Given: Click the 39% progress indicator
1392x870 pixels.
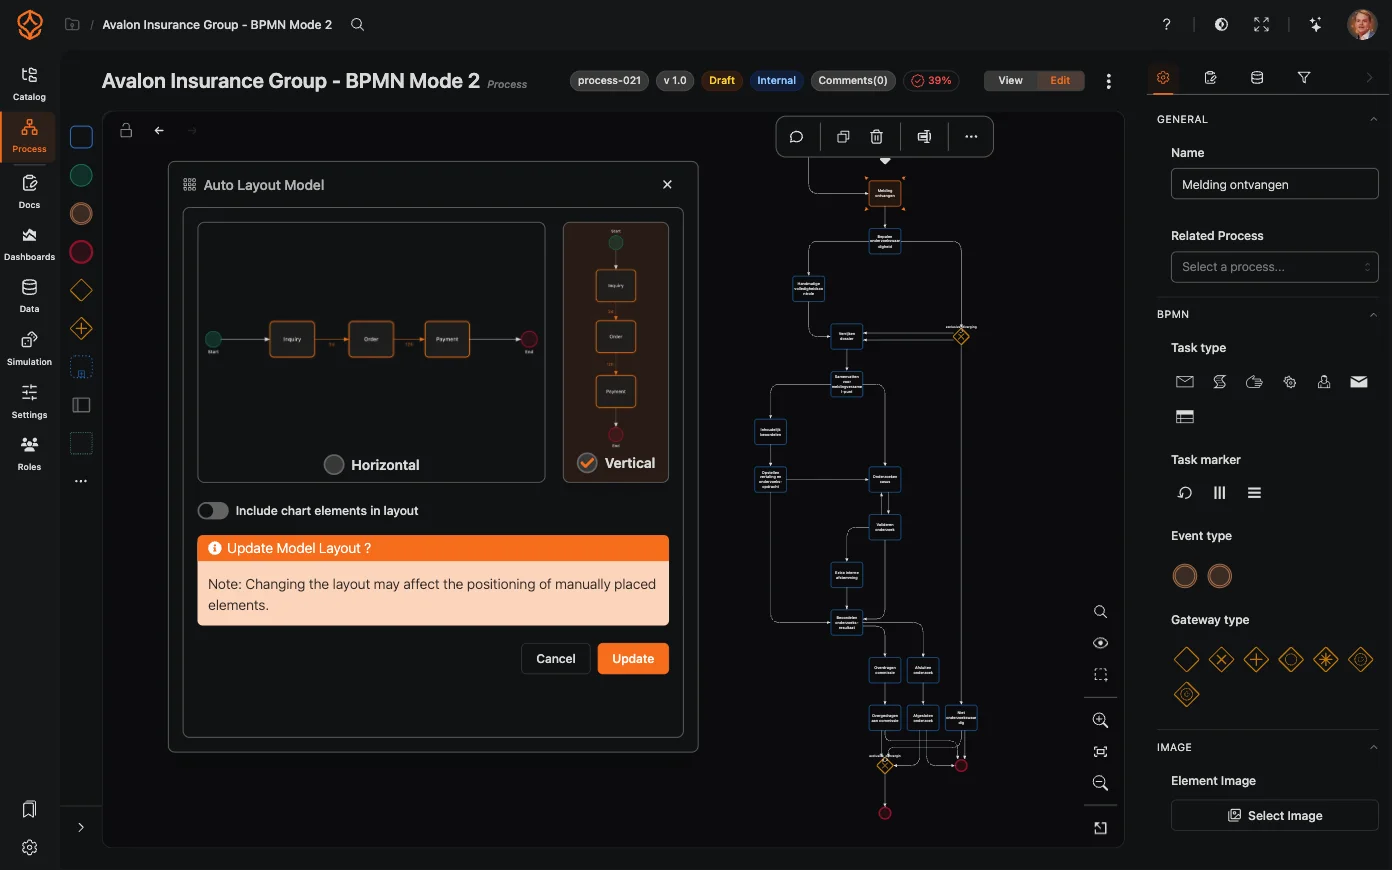Looking at the screenshot, I should point(931,81).
